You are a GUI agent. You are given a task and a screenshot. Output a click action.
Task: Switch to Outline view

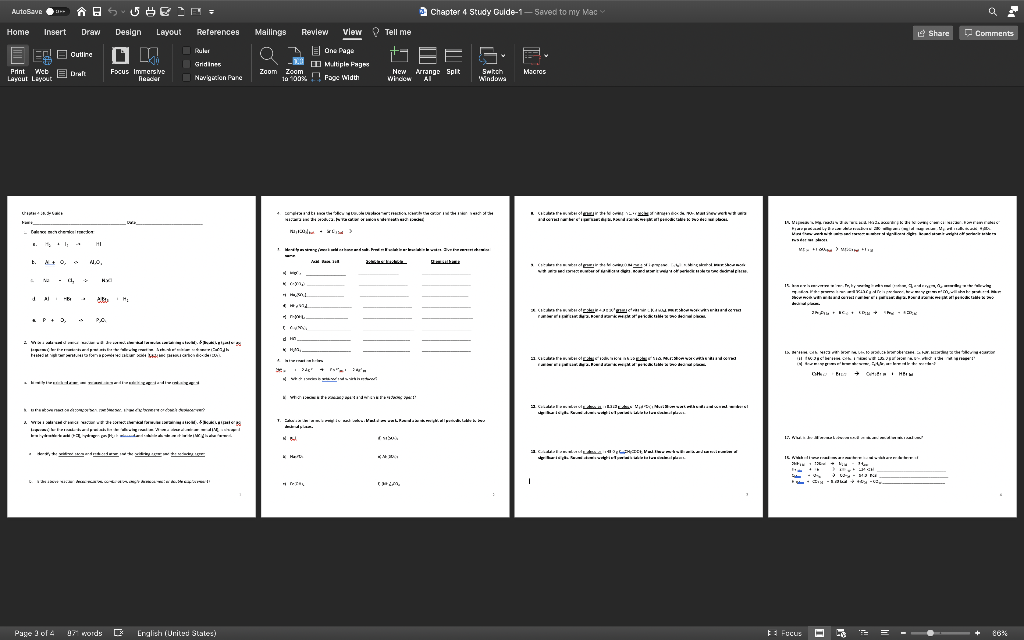(74, 54)
